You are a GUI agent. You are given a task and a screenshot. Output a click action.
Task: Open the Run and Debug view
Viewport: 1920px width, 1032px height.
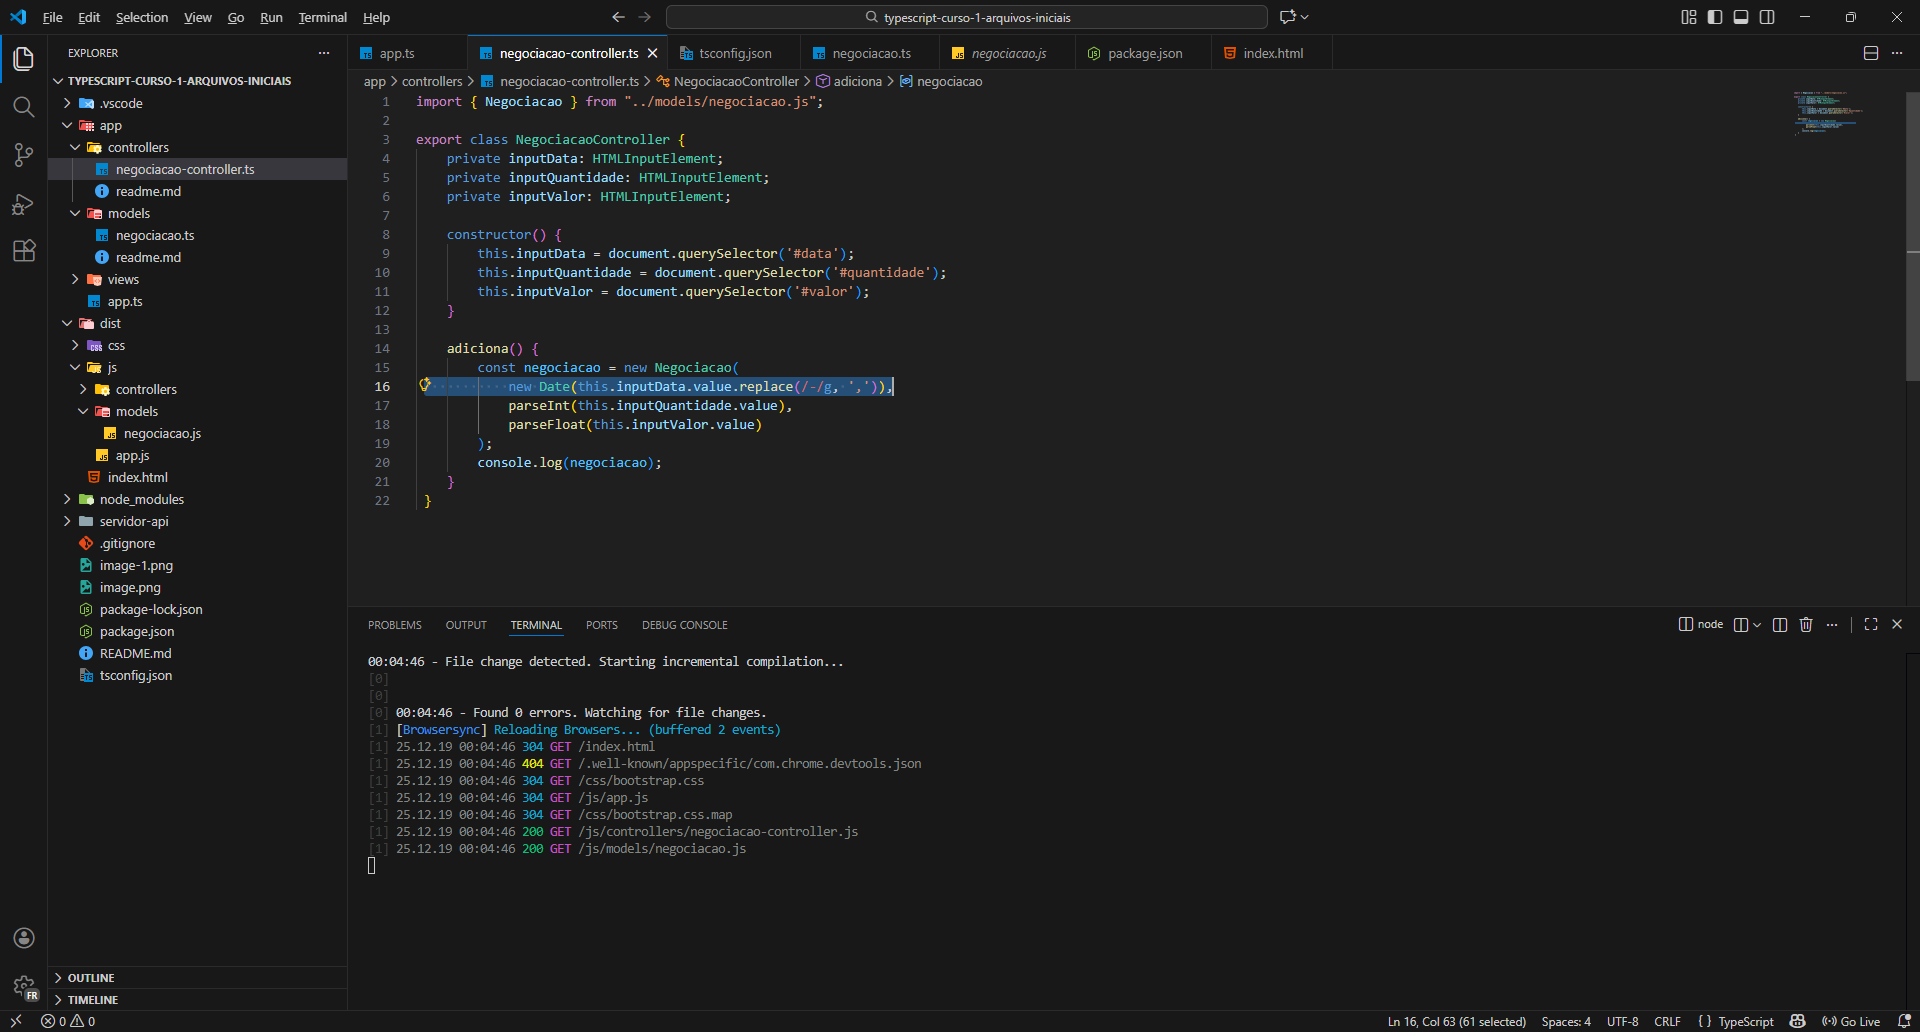click(23, 204)
